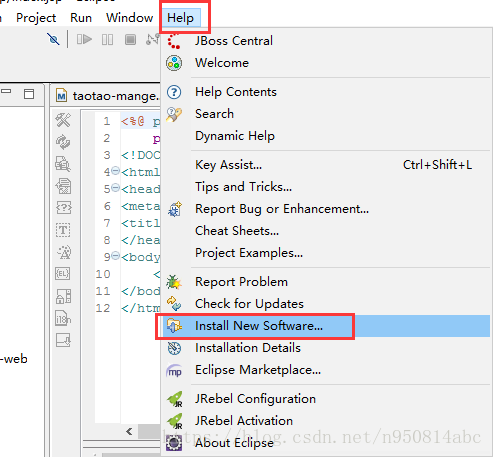Screen dimensions: 493x457
Task: Select JRebel Activation entry
Action: click(x=326, y=421)
